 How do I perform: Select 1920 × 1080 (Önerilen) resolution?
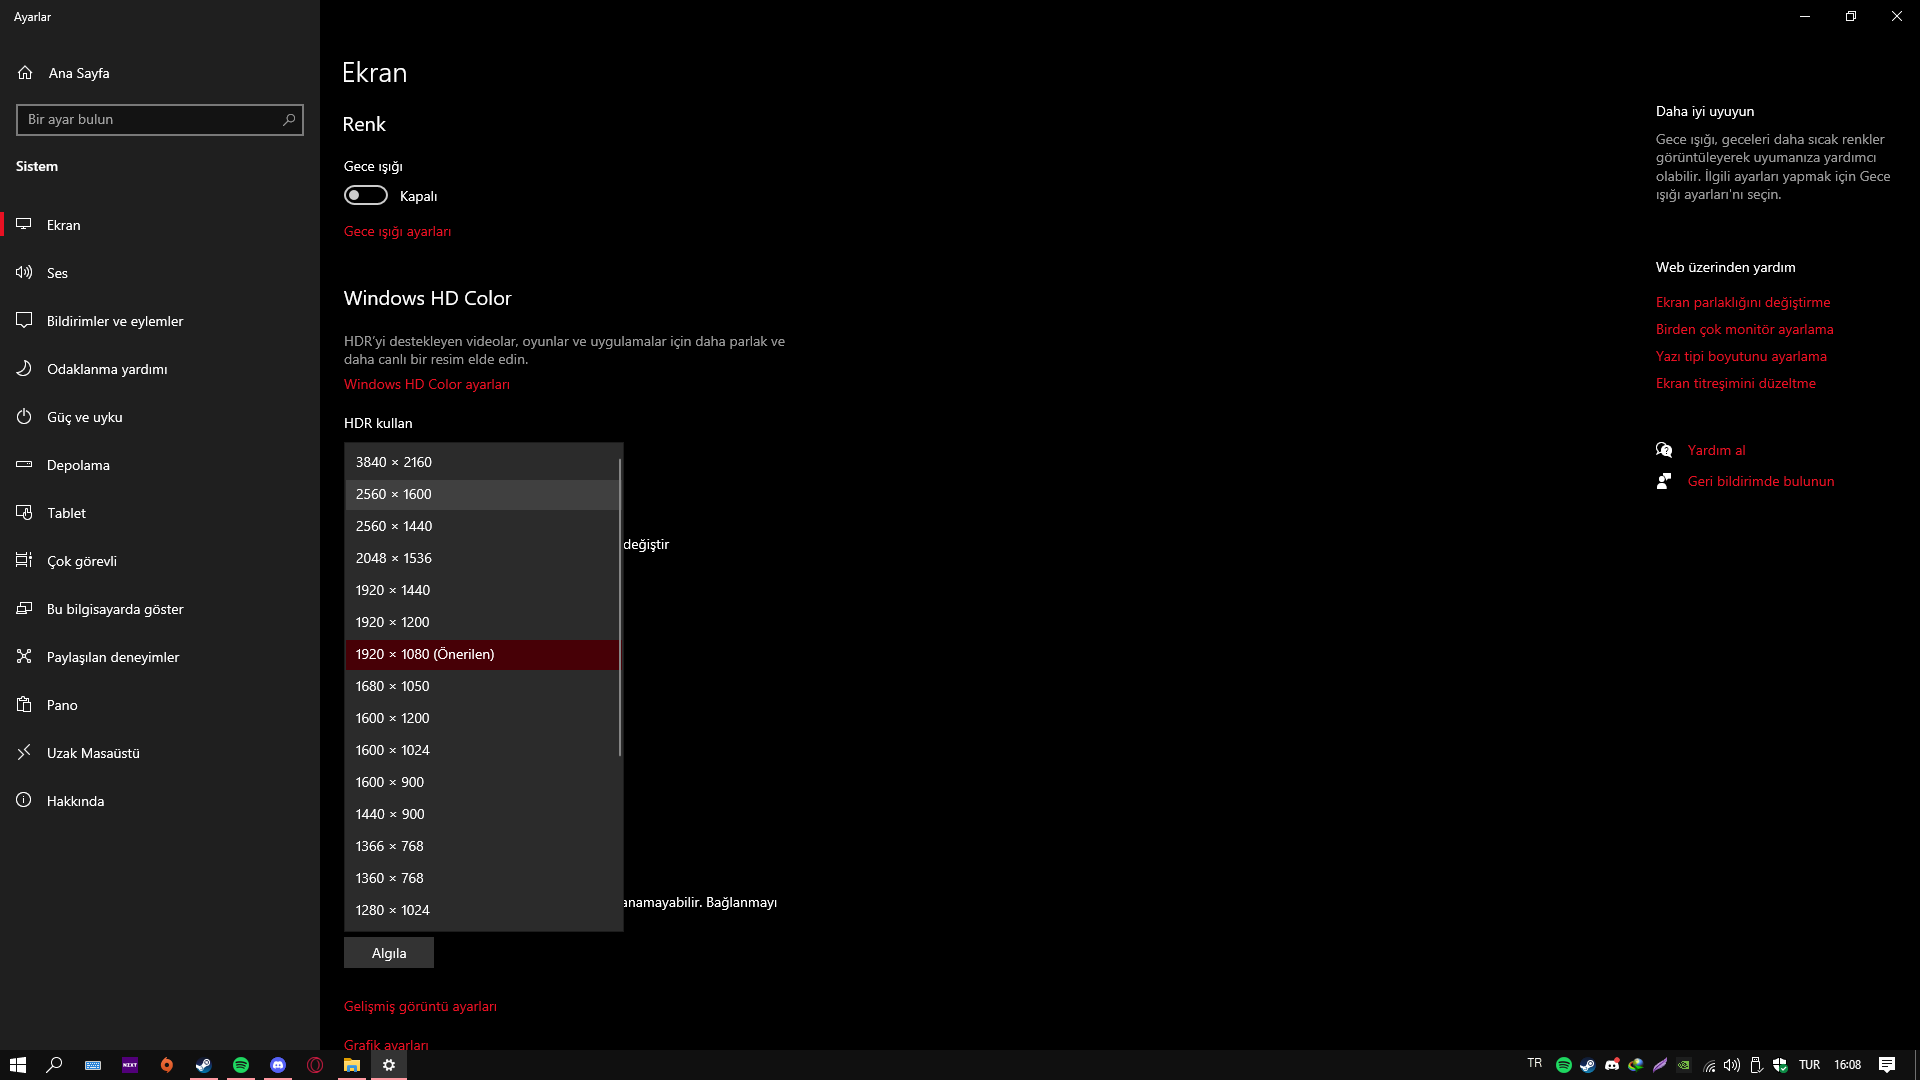(482, 654)
